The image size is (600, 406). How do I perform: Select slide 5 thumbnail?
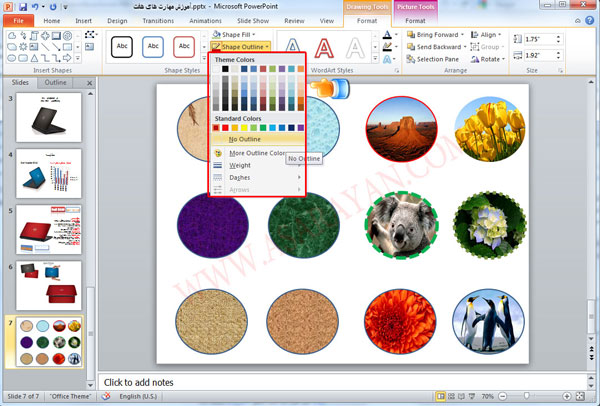tap(48, 229)
